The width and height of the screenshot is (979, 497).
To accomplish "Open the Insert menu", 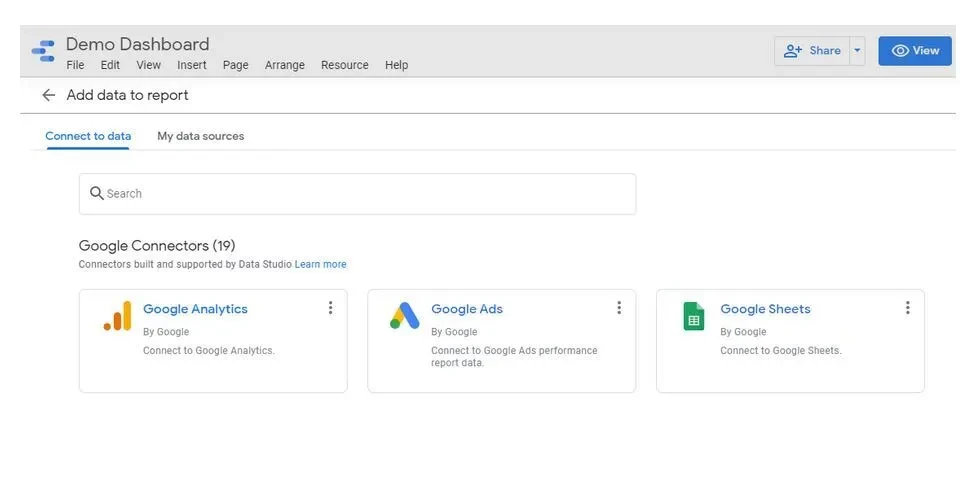I will [192, 65].
